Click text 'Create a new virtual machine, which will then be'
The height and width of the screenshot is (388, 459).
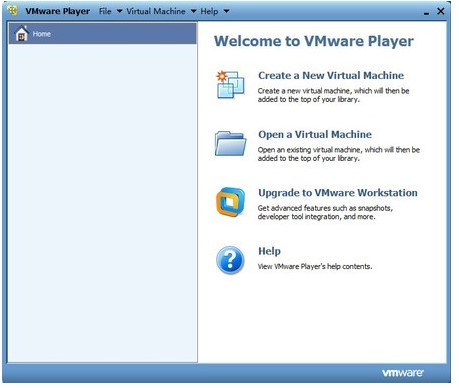click(x=333, y=91)
